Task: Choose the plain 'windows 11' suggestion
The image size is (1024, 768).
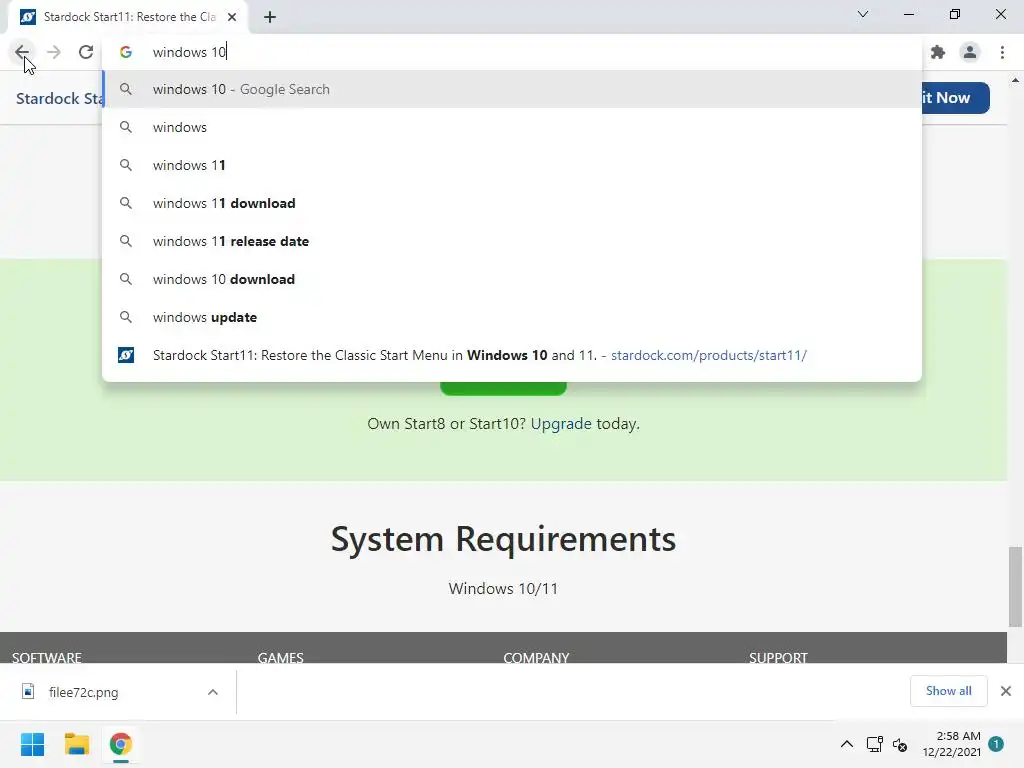Action: (512, 165)
